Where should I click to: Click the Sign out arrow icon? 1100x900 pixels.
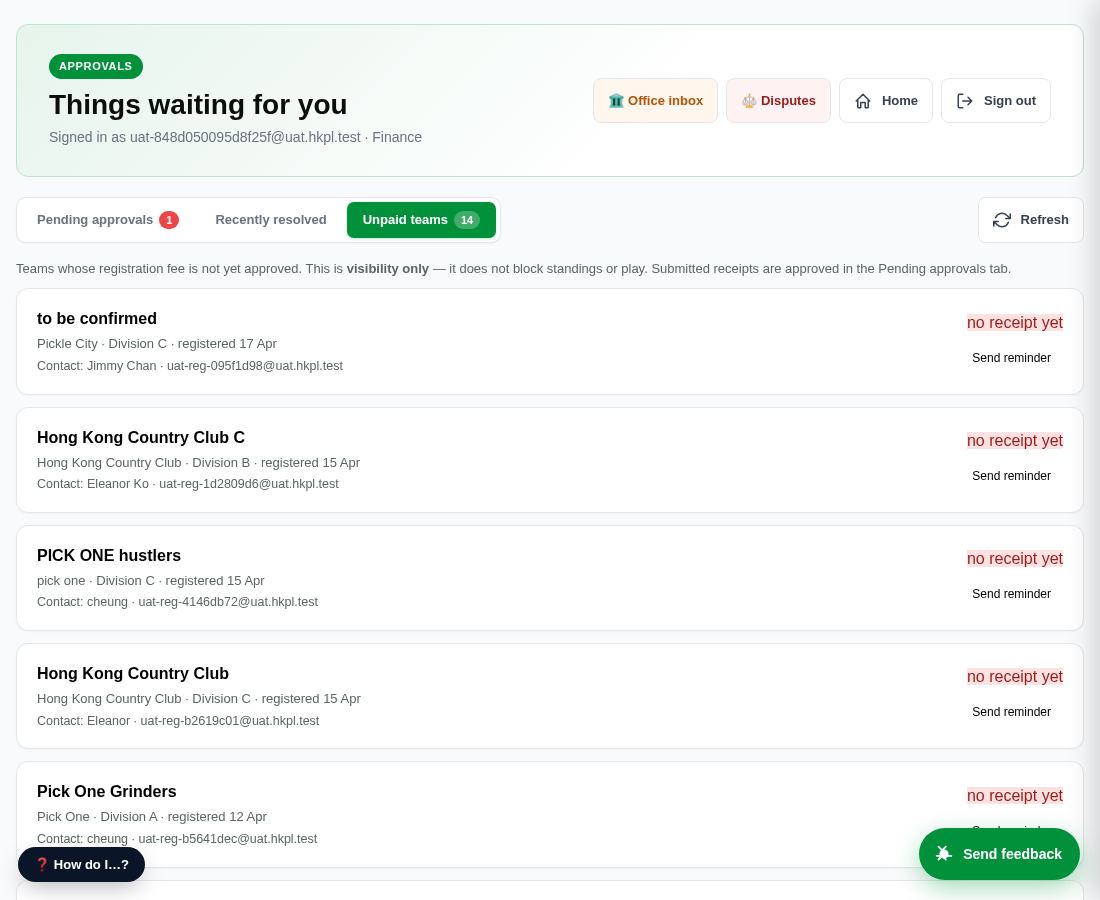click(965, 101)
